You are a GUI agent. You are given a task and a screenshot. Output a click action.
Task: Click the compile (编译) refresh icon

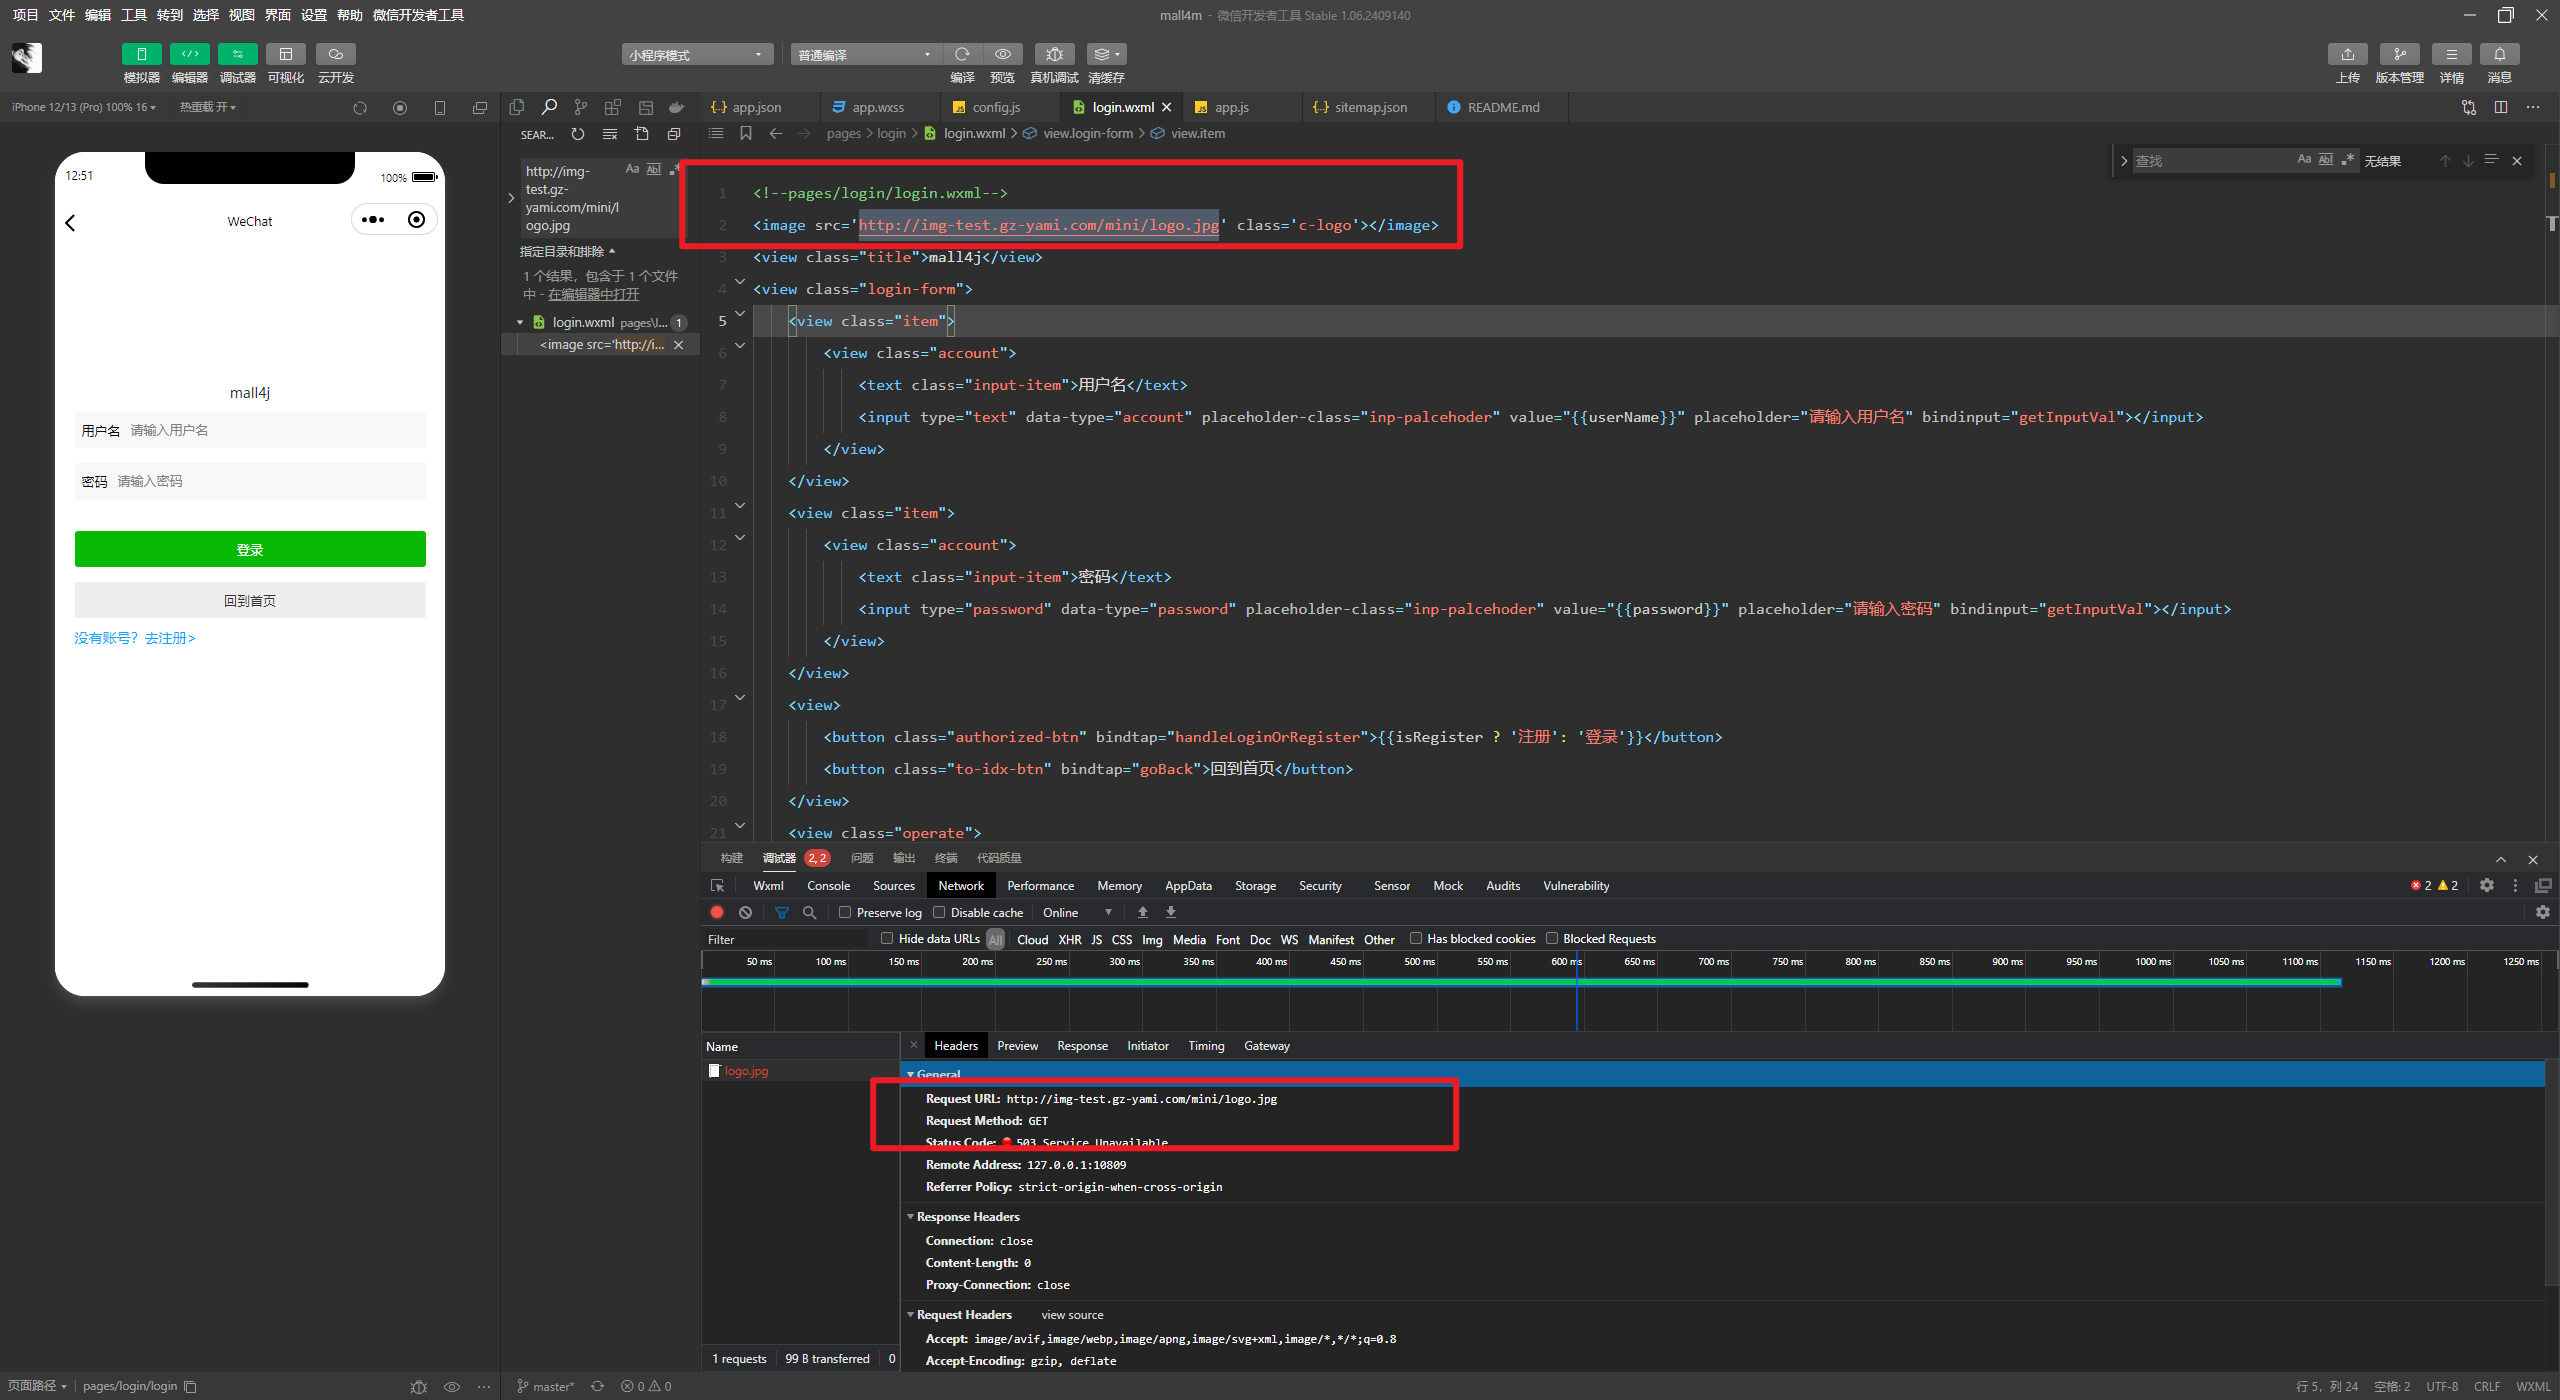(962, 54)
